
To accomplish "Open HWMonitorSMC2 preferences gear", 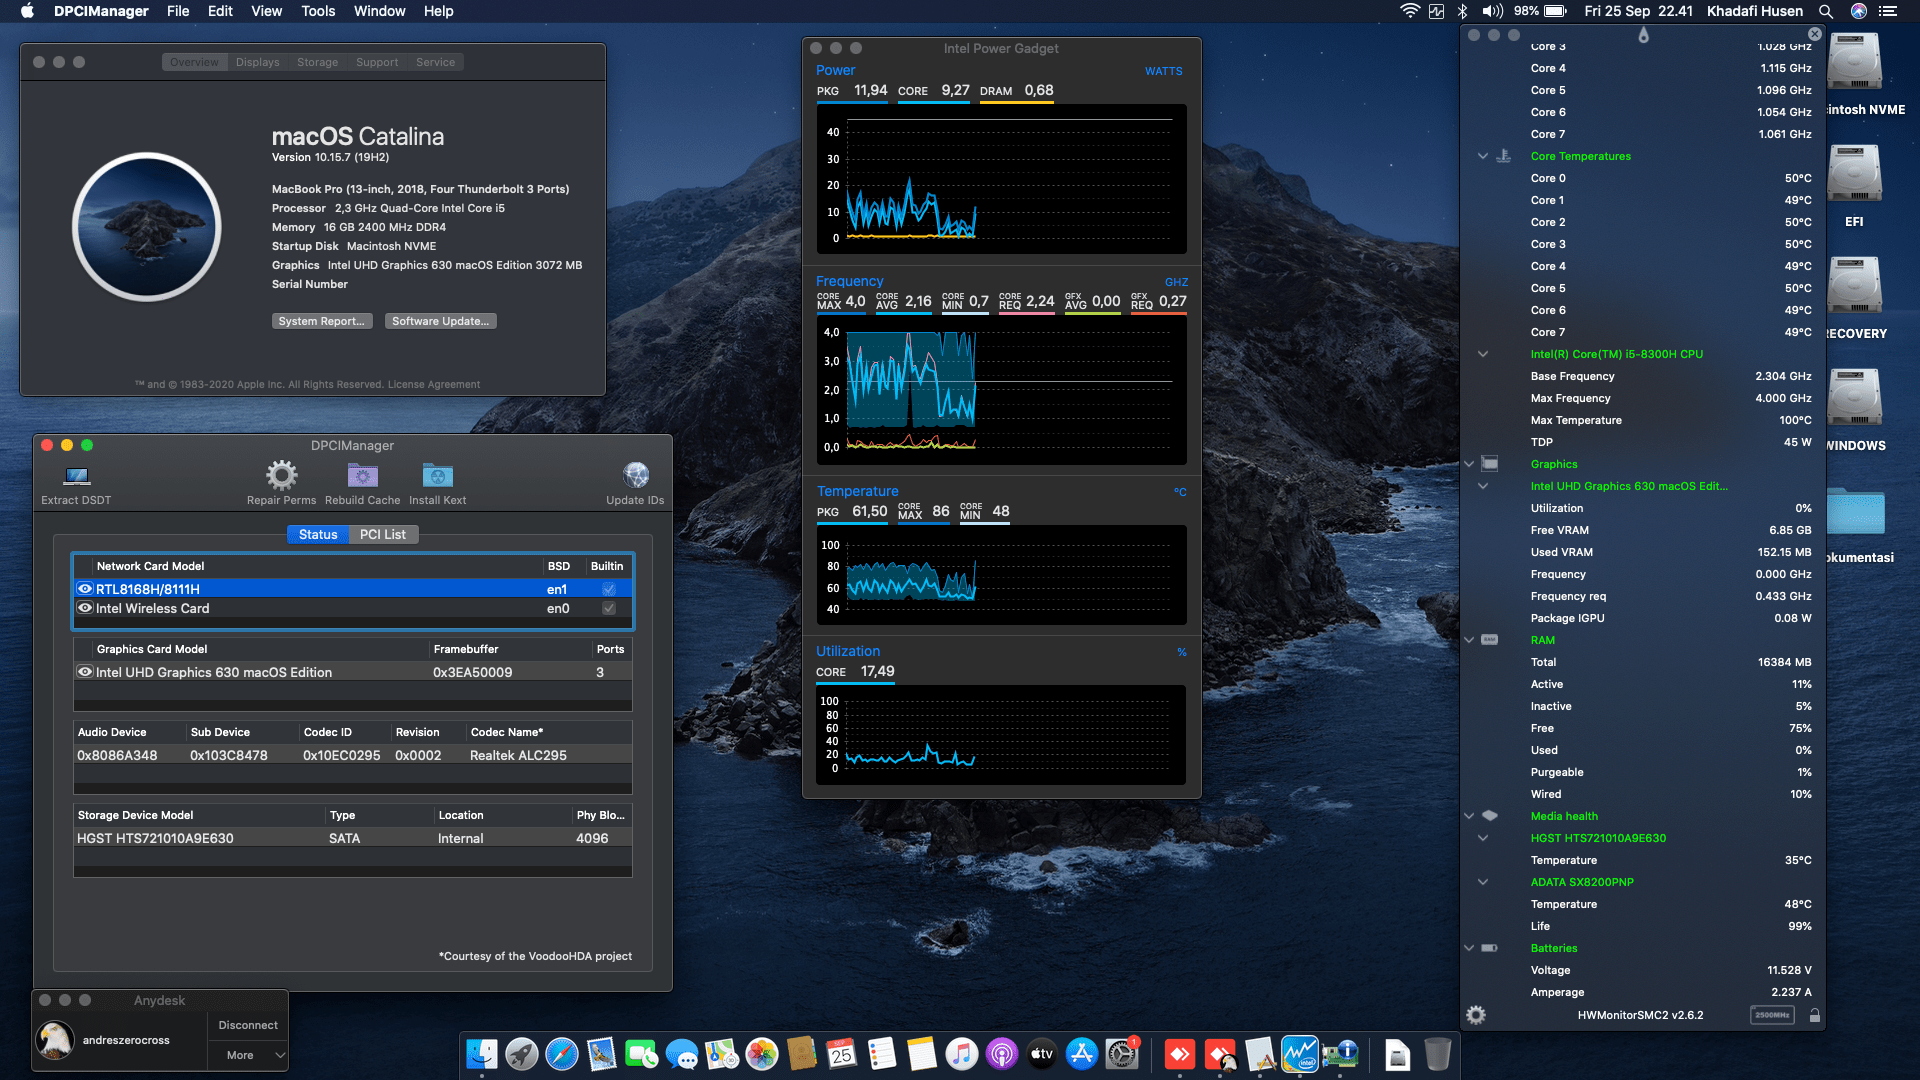I will tap(1475, 1014).
